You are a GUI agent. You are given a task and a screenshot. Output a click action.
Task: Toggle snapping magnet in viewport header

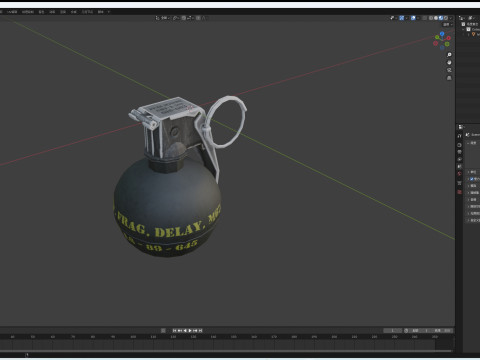click(x=184, y=18)
